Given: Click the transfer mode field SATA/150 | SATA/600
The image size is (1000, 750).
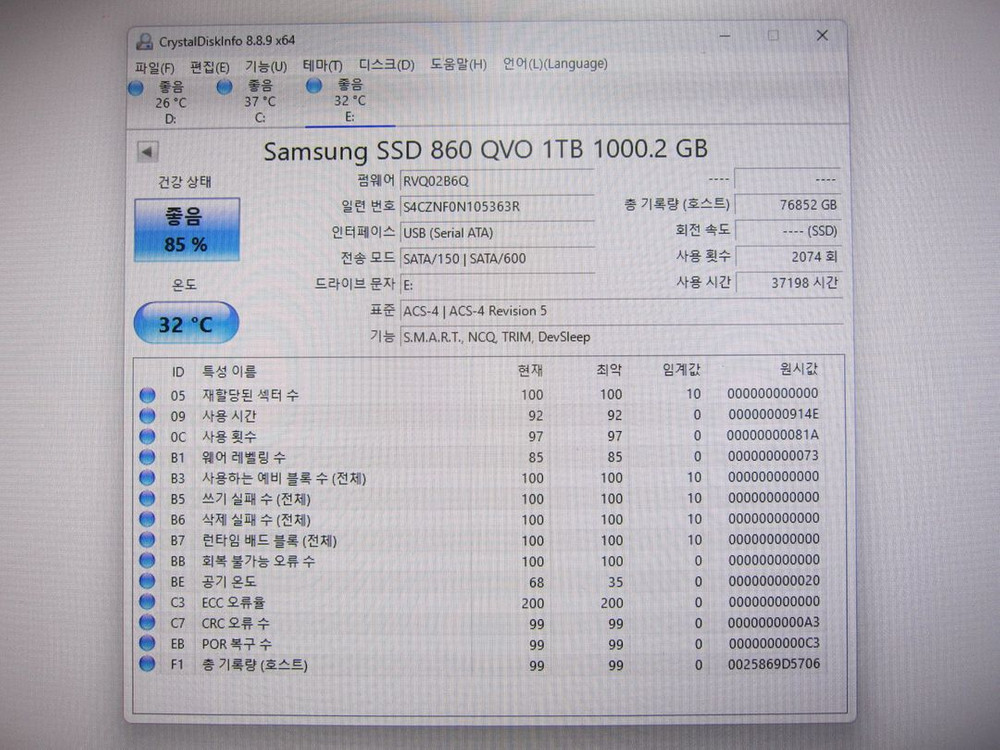Looking at the screenshot, I should (x=497, y=258).
